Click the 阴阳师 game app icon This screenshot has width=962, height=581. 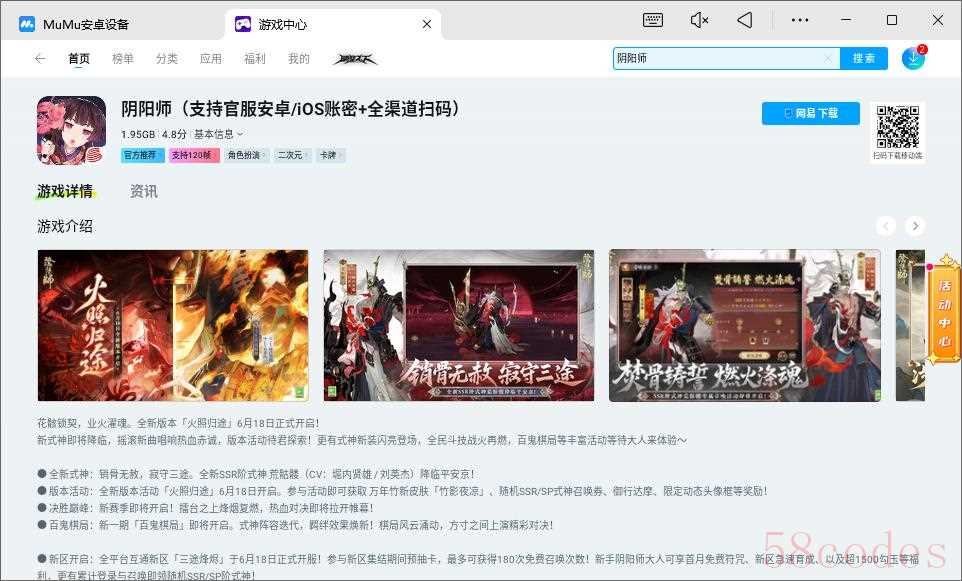tap(71, 130)
